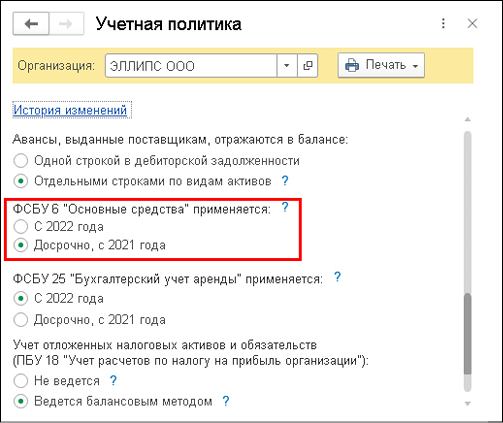The height and width of the screenshot is (423, 503).
Task: Show help for Не ведется option
Action: coord(113,380)
